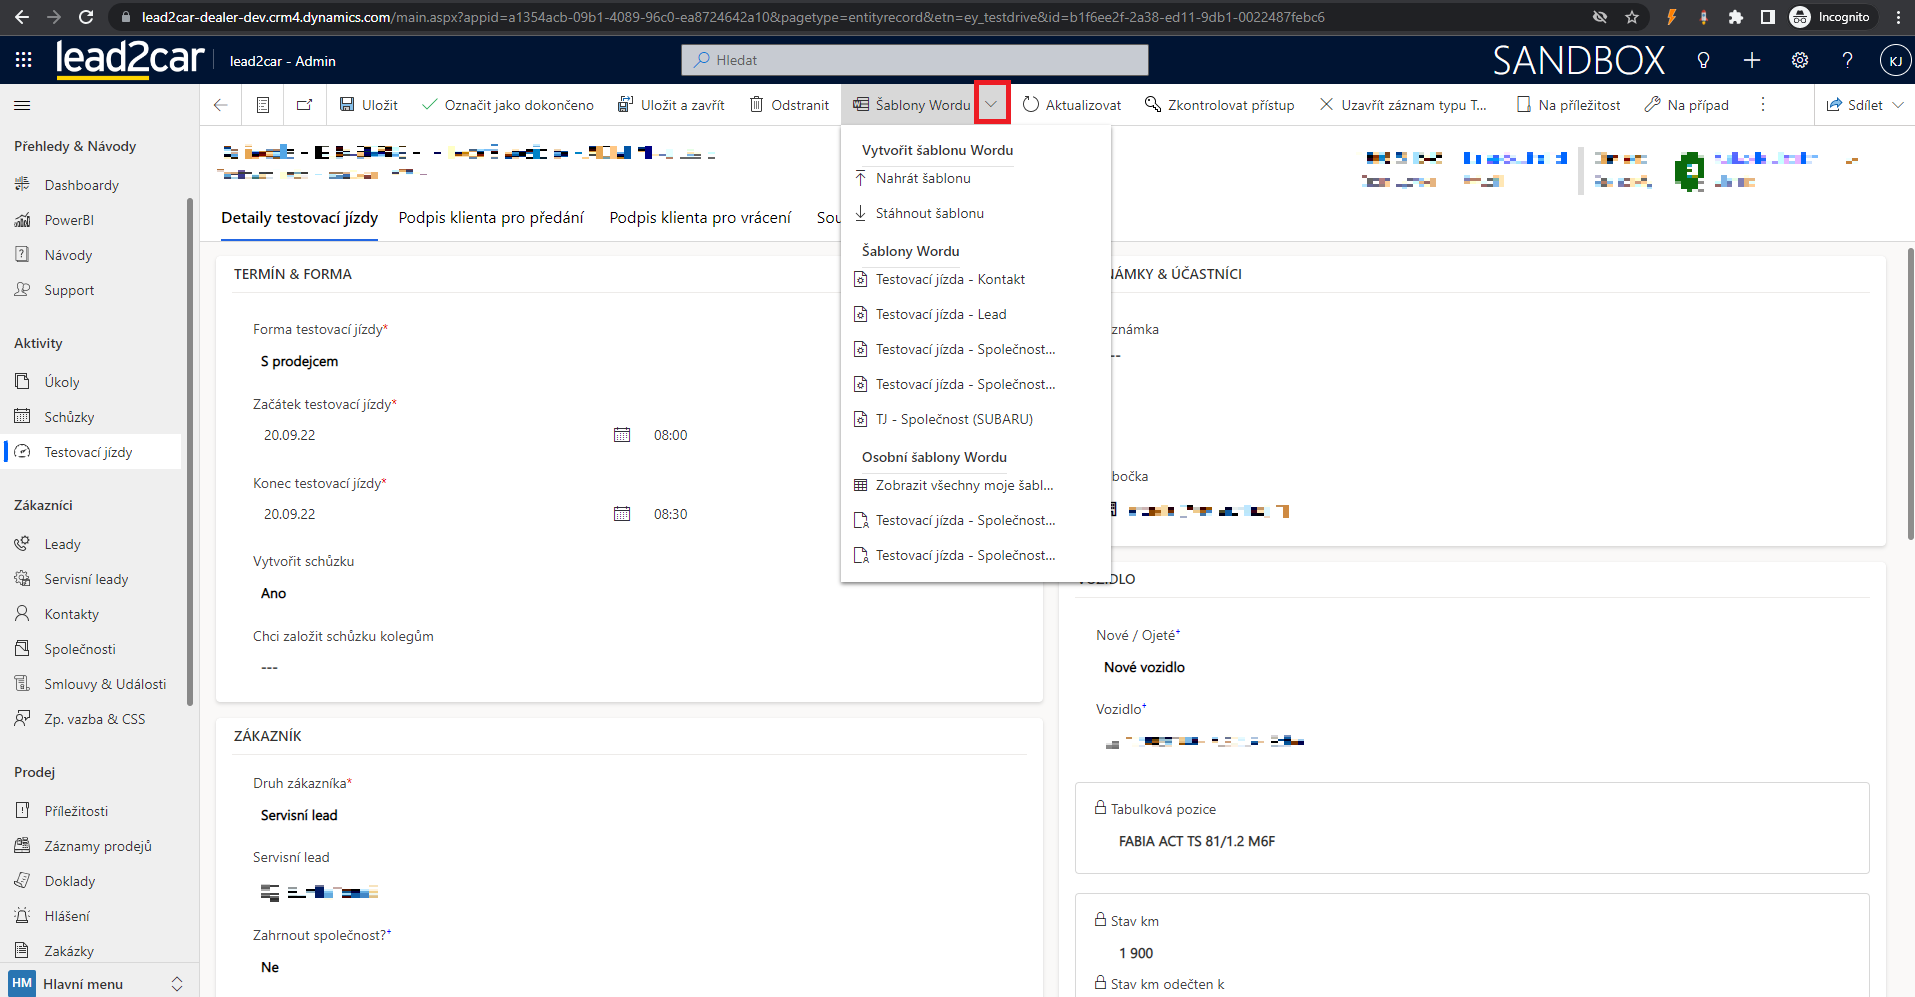Open calendar picker for Začátek testovací jízdy
1915x997 pixels.
(622, 435)
